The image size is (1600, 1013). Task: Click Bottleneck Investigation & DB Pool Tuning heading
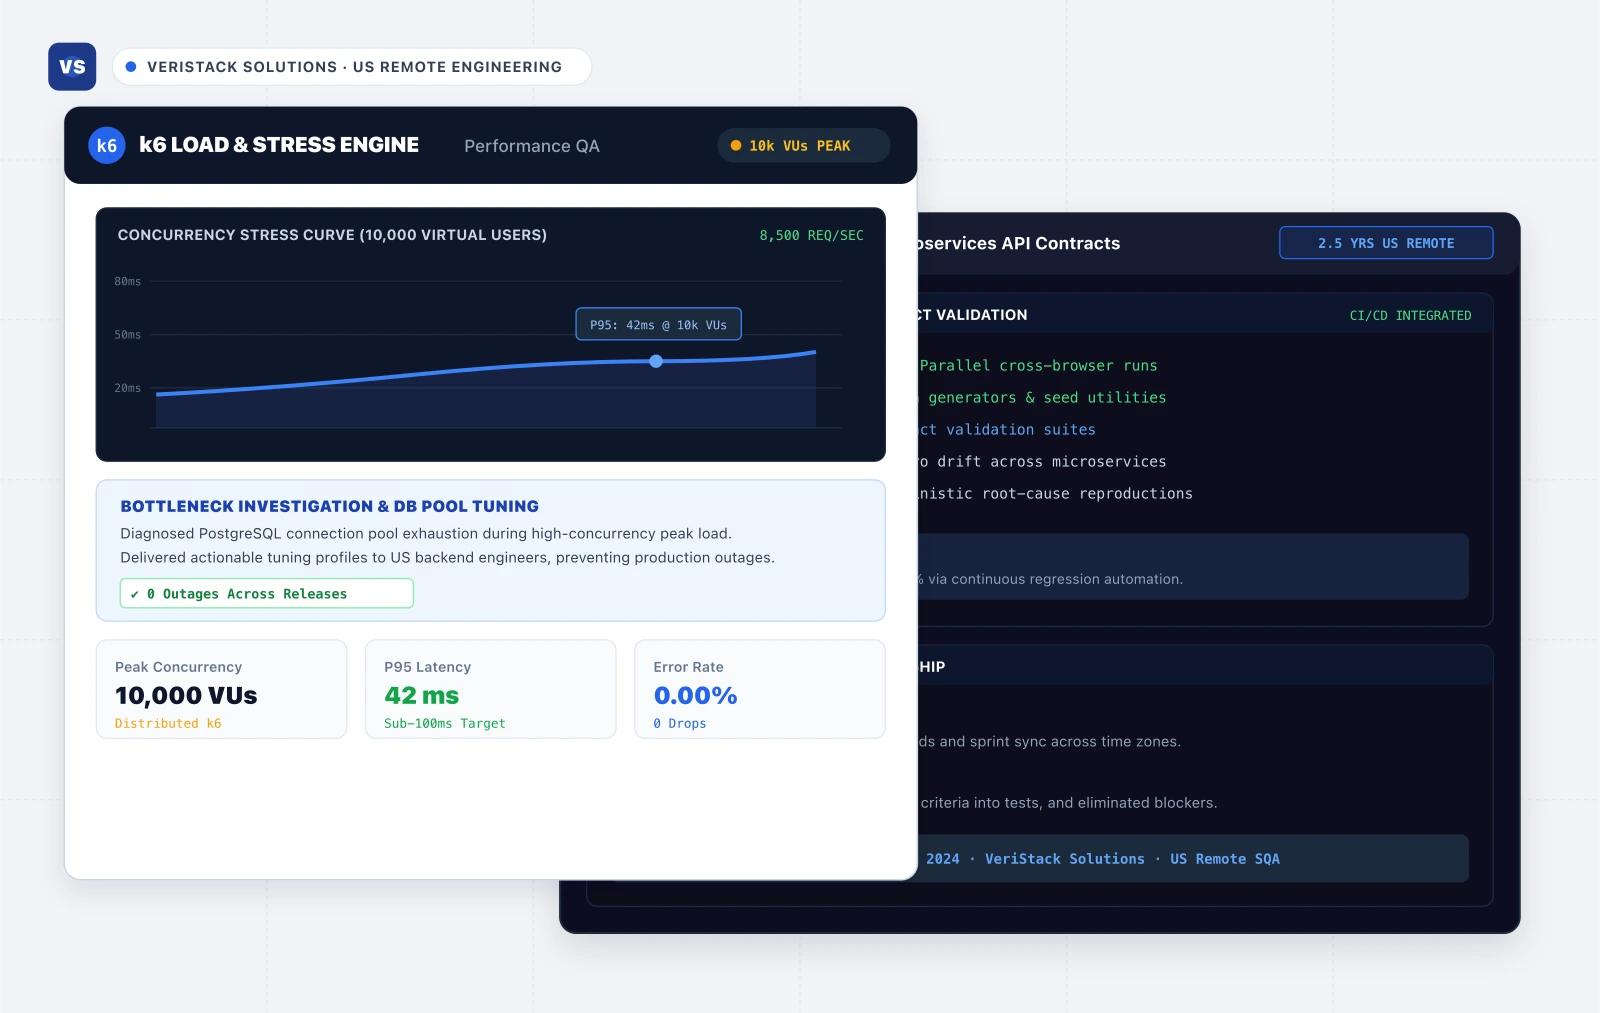(329, 506)
